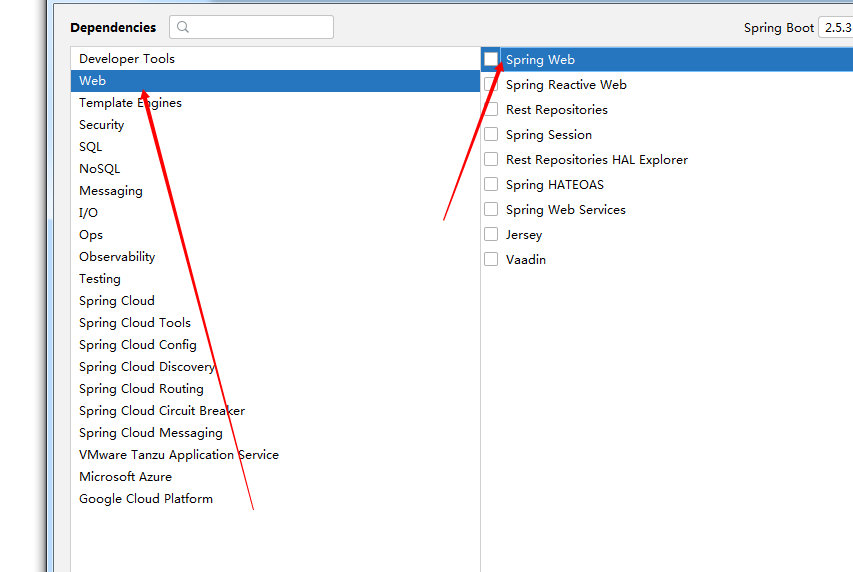Tick the Spring Web Services checkbox

pyautogui.click(x=491, y=210)
